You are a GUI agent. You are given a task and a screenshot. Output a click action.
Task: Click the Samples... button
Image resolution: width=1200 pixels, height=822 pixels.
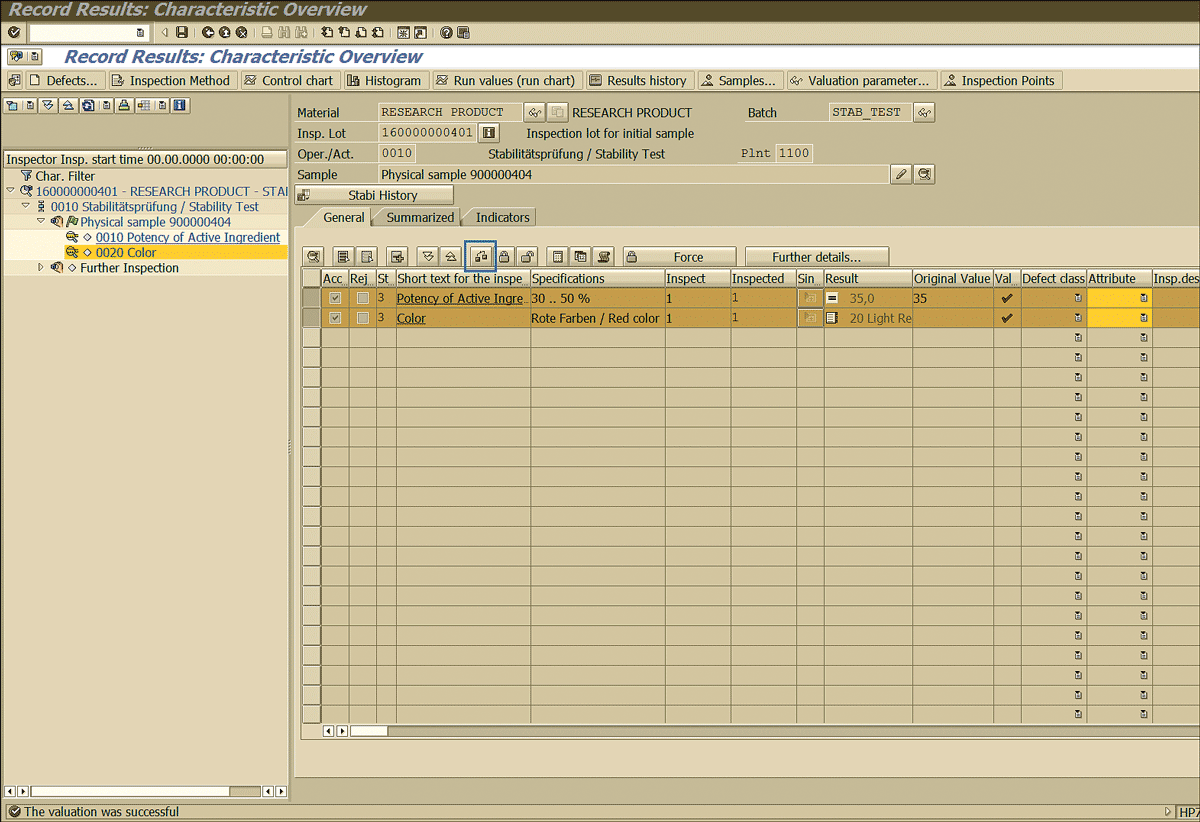(740, 81)
